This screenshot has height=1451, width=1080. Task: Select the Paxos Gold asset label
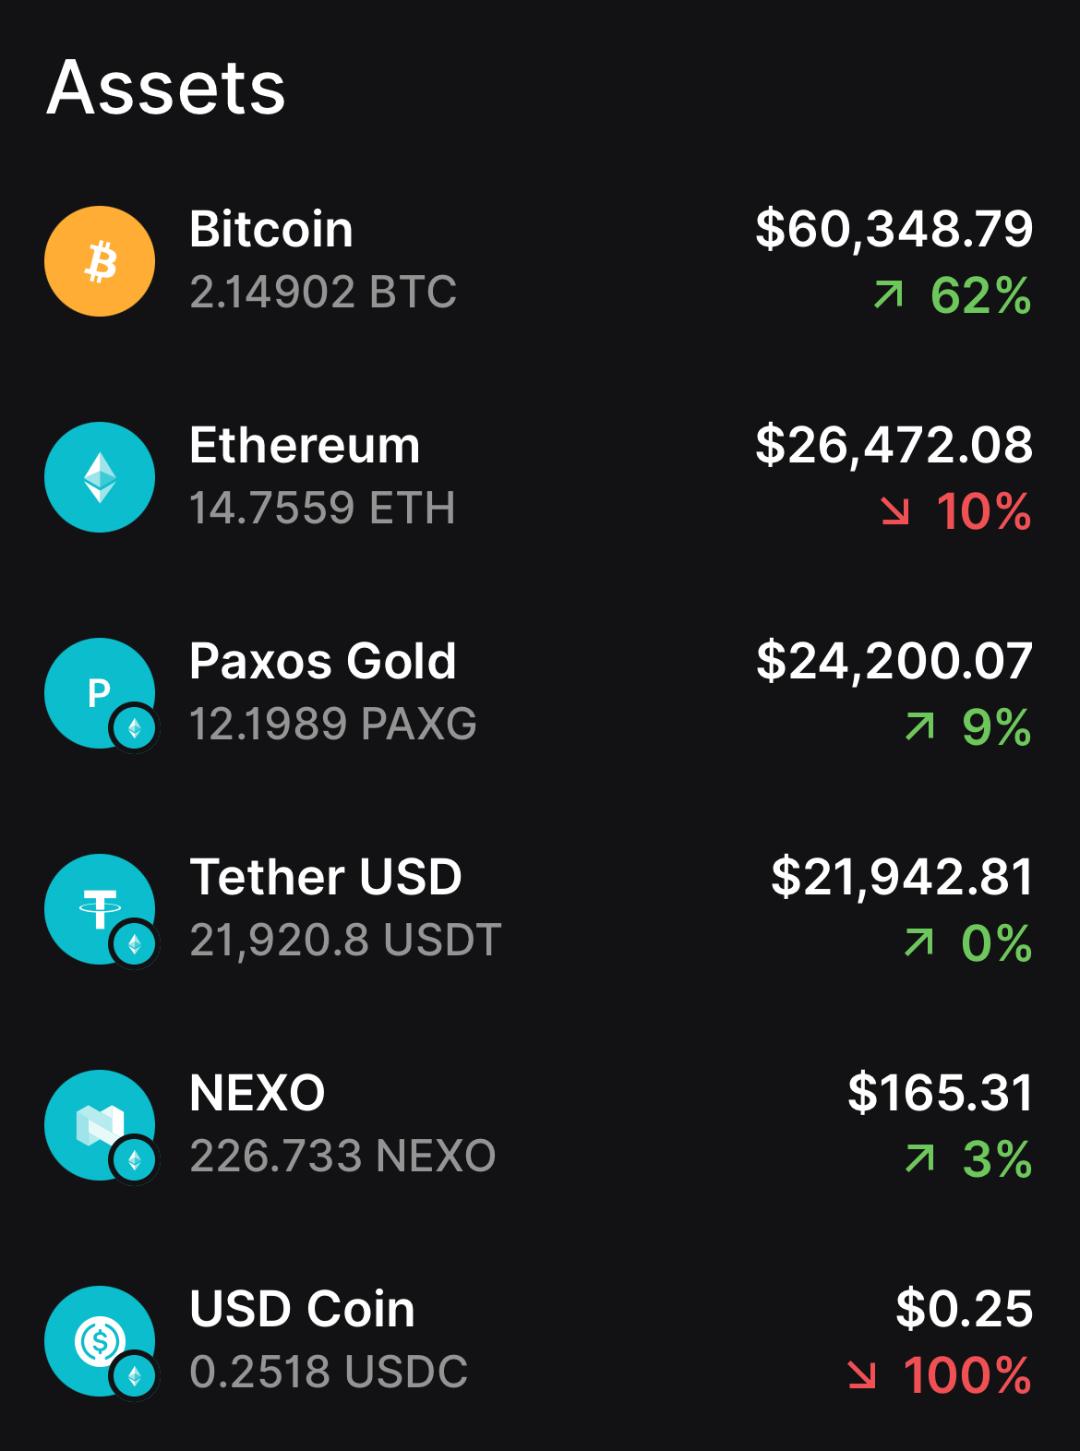point(322,661)
